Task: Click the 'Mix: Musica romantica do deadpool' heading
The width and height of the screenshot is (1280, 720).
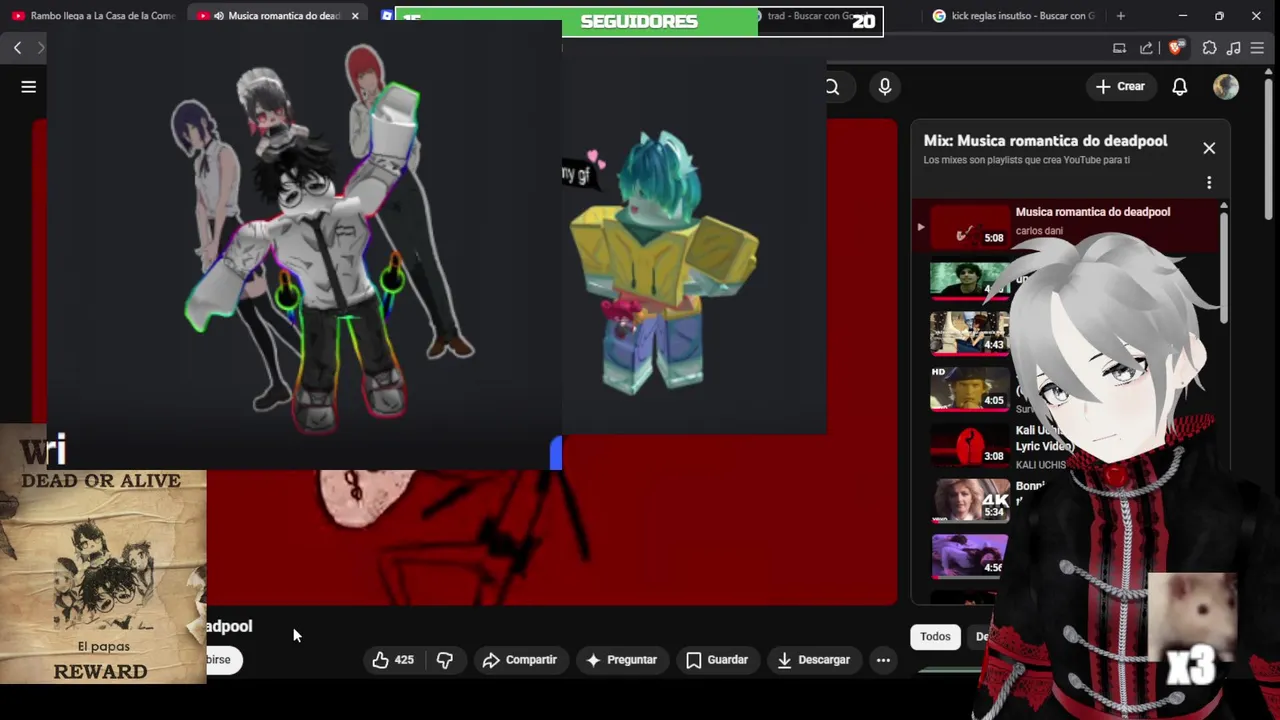Action: 1045,141
